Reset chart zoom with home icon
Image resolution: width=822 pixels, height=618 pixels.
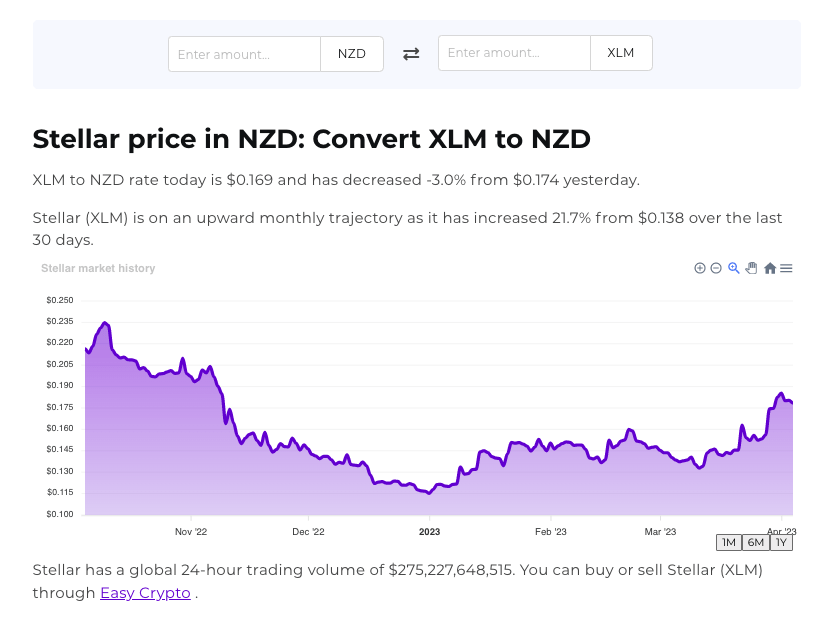click(x=770, y=268)
